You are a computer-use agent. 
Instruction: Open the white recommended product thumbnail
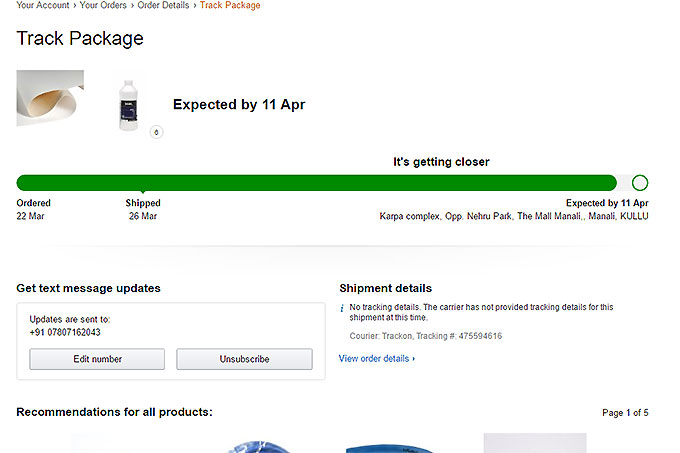[x=534, y=443]
